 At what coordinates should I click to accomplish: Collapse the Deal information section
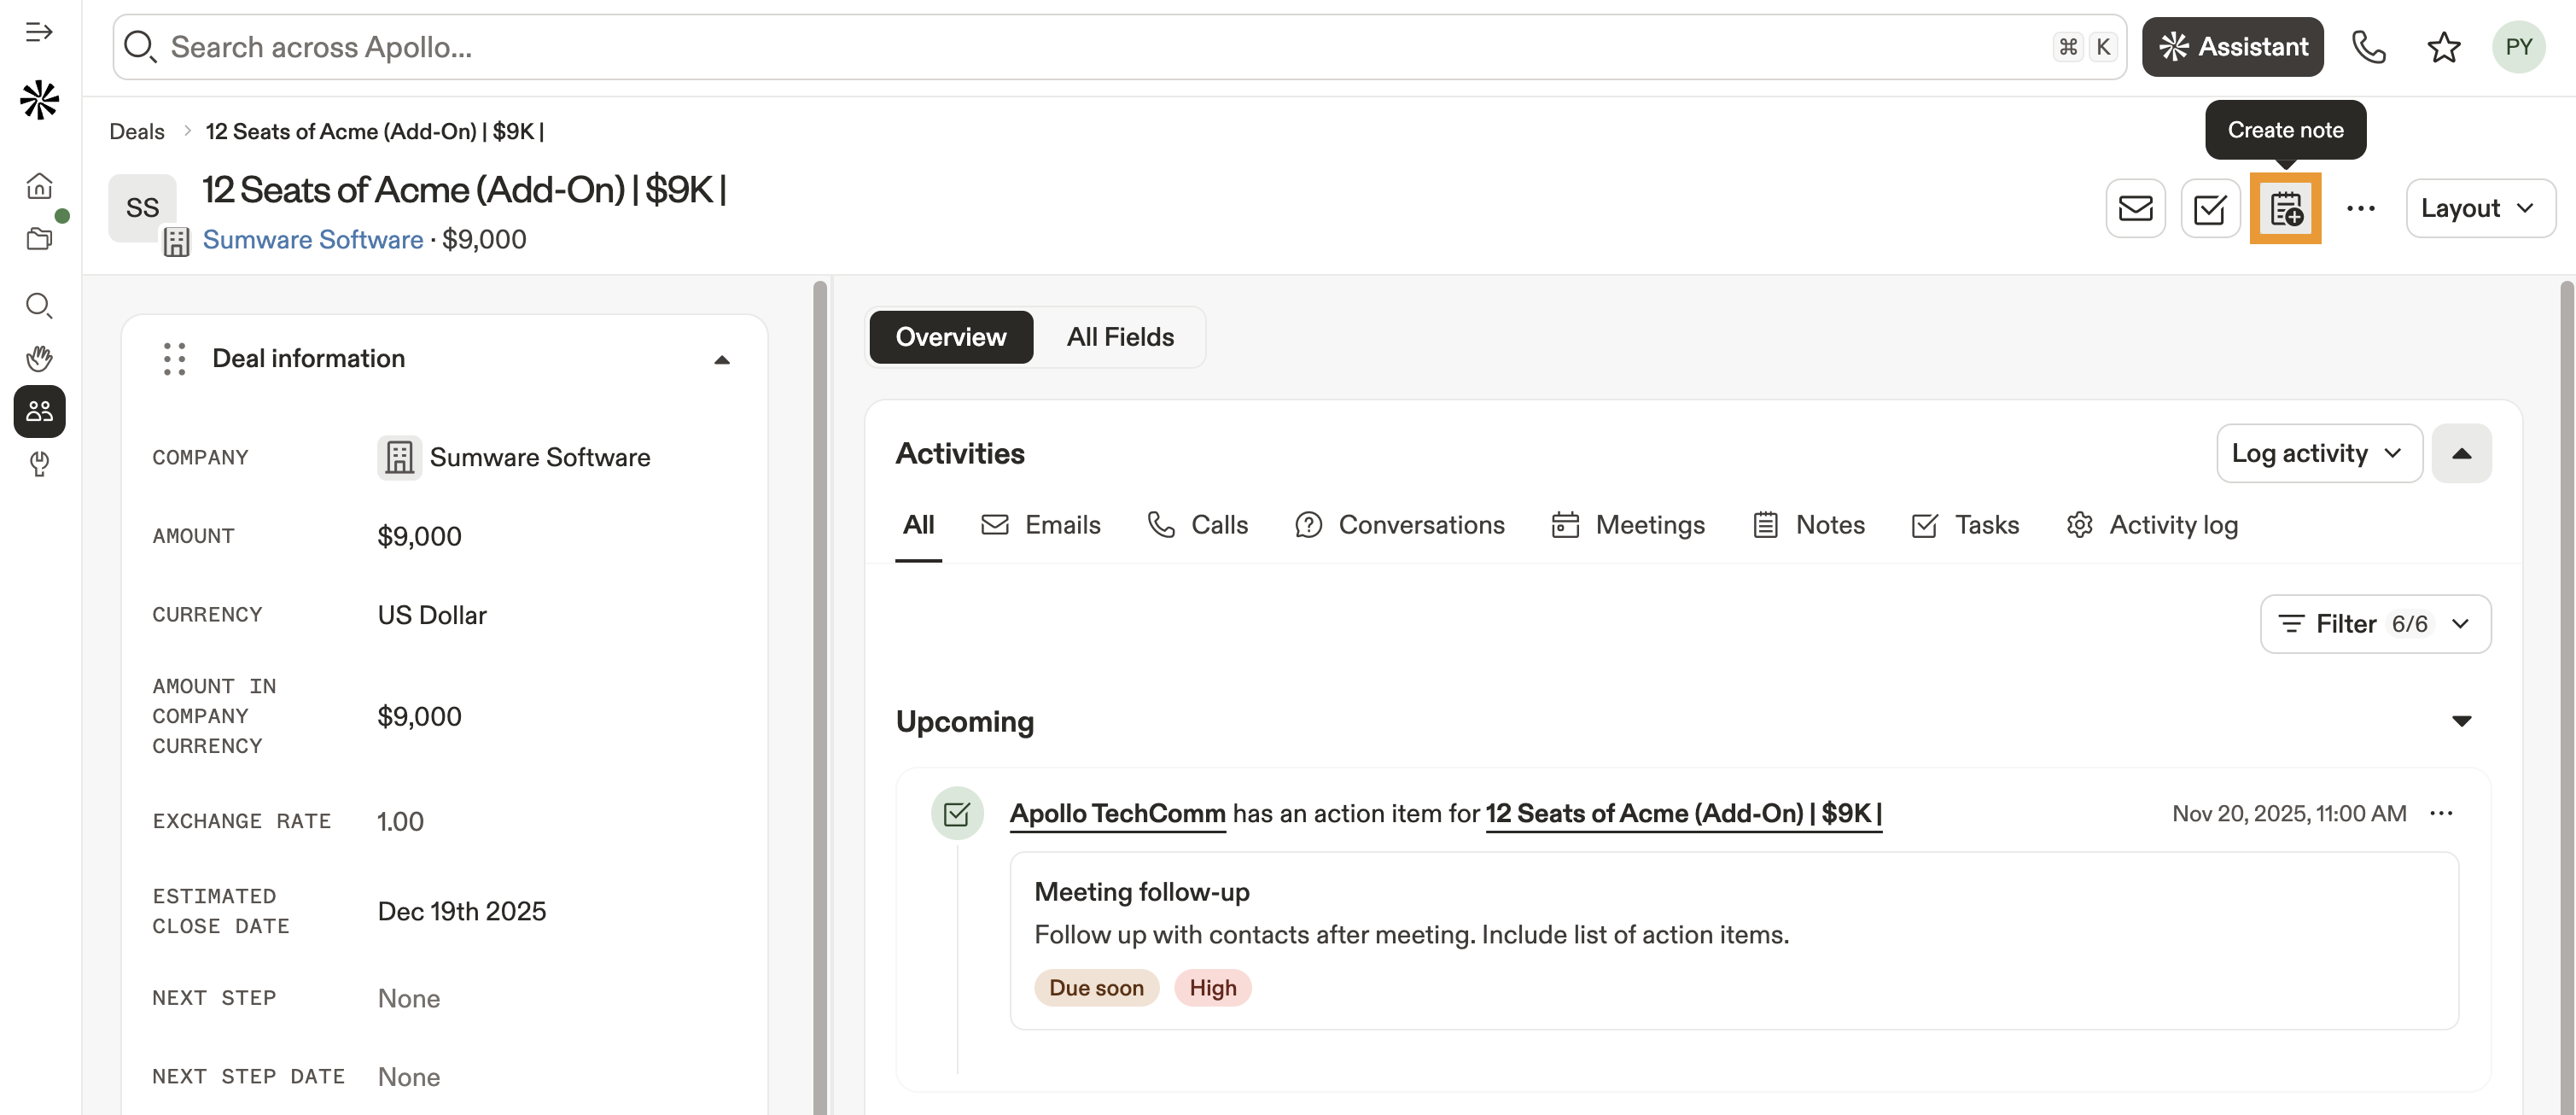coord(721,359)
